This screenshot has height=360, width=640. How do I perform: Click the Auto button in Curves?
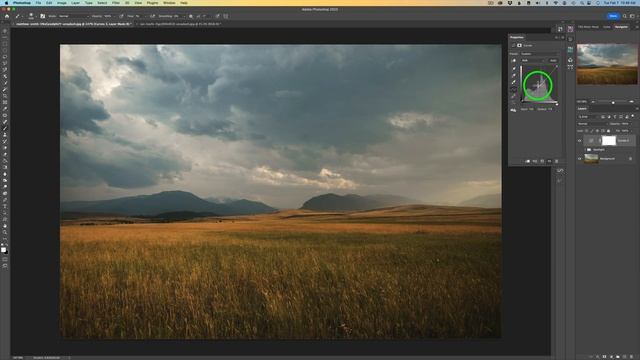point(553,60)
